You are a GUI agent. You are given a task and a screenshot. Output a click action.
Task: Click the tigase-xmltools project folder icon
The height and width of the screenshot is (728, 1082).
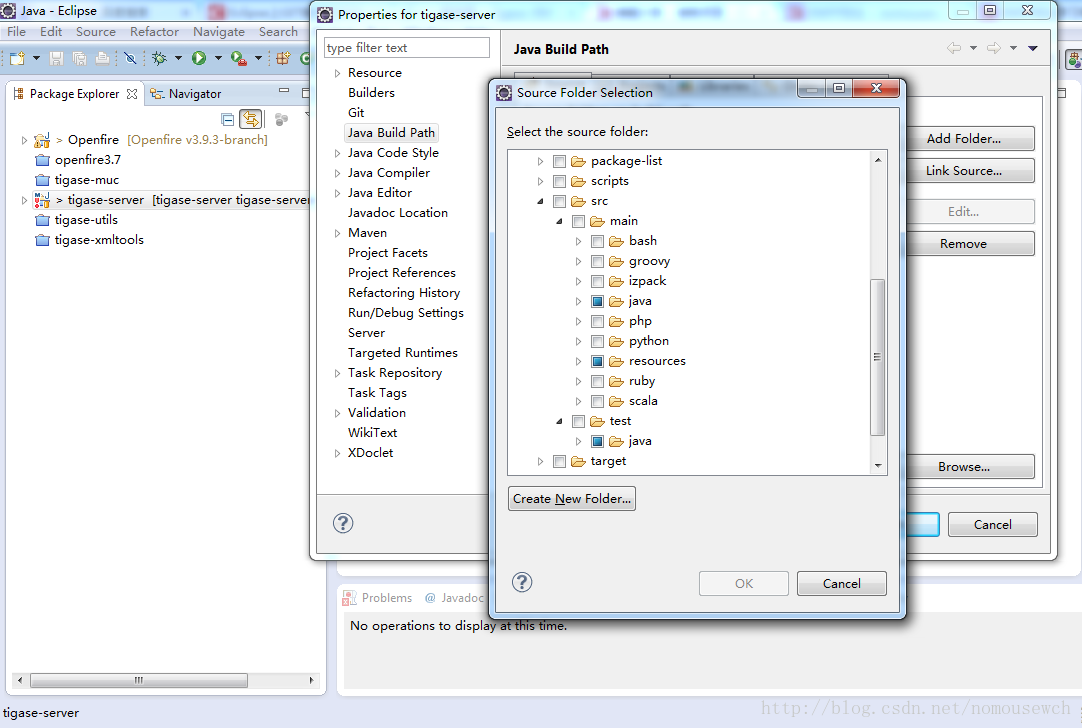(x=43, y=240)
